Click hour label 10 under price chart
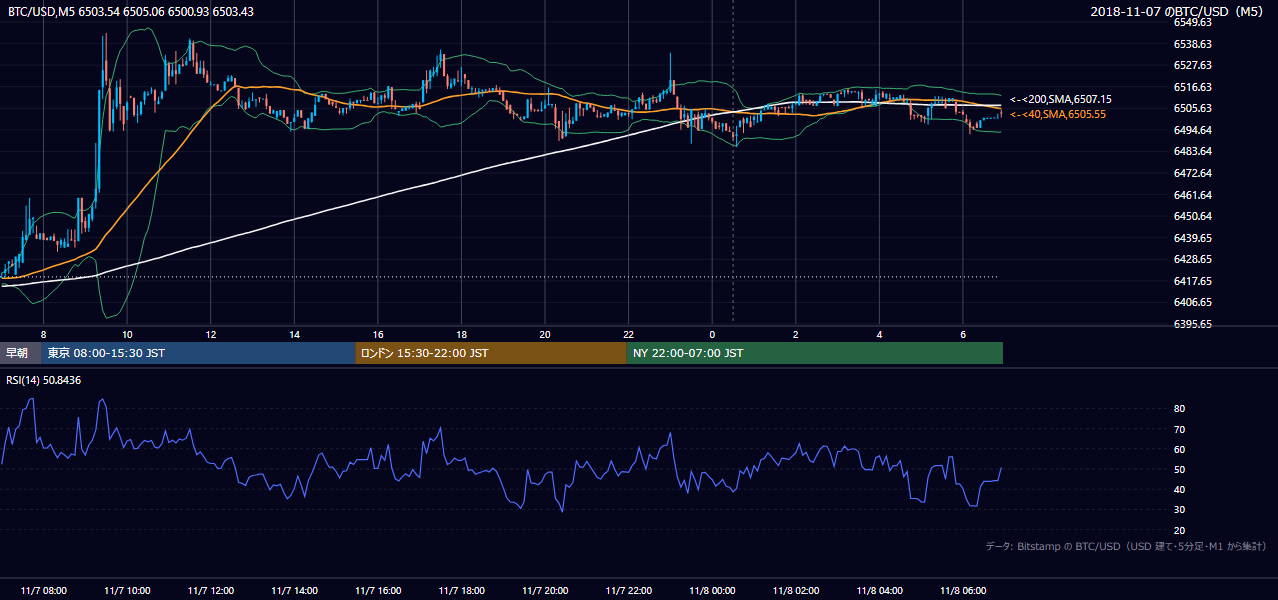This screenshot has height=600, width=1278. pyautogui.click(x=127, y=334)
